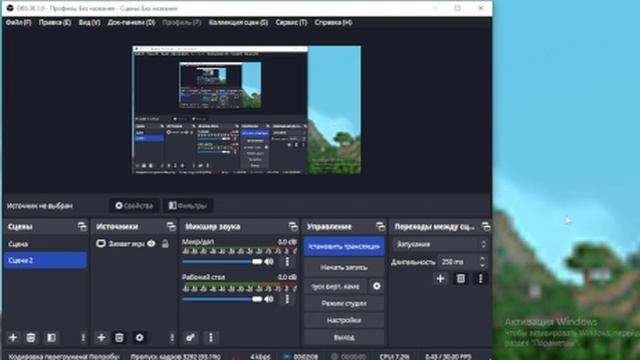Screen dimensions: 640x360
Task: Click the Выход button
Action: click(x=344, y=338)
